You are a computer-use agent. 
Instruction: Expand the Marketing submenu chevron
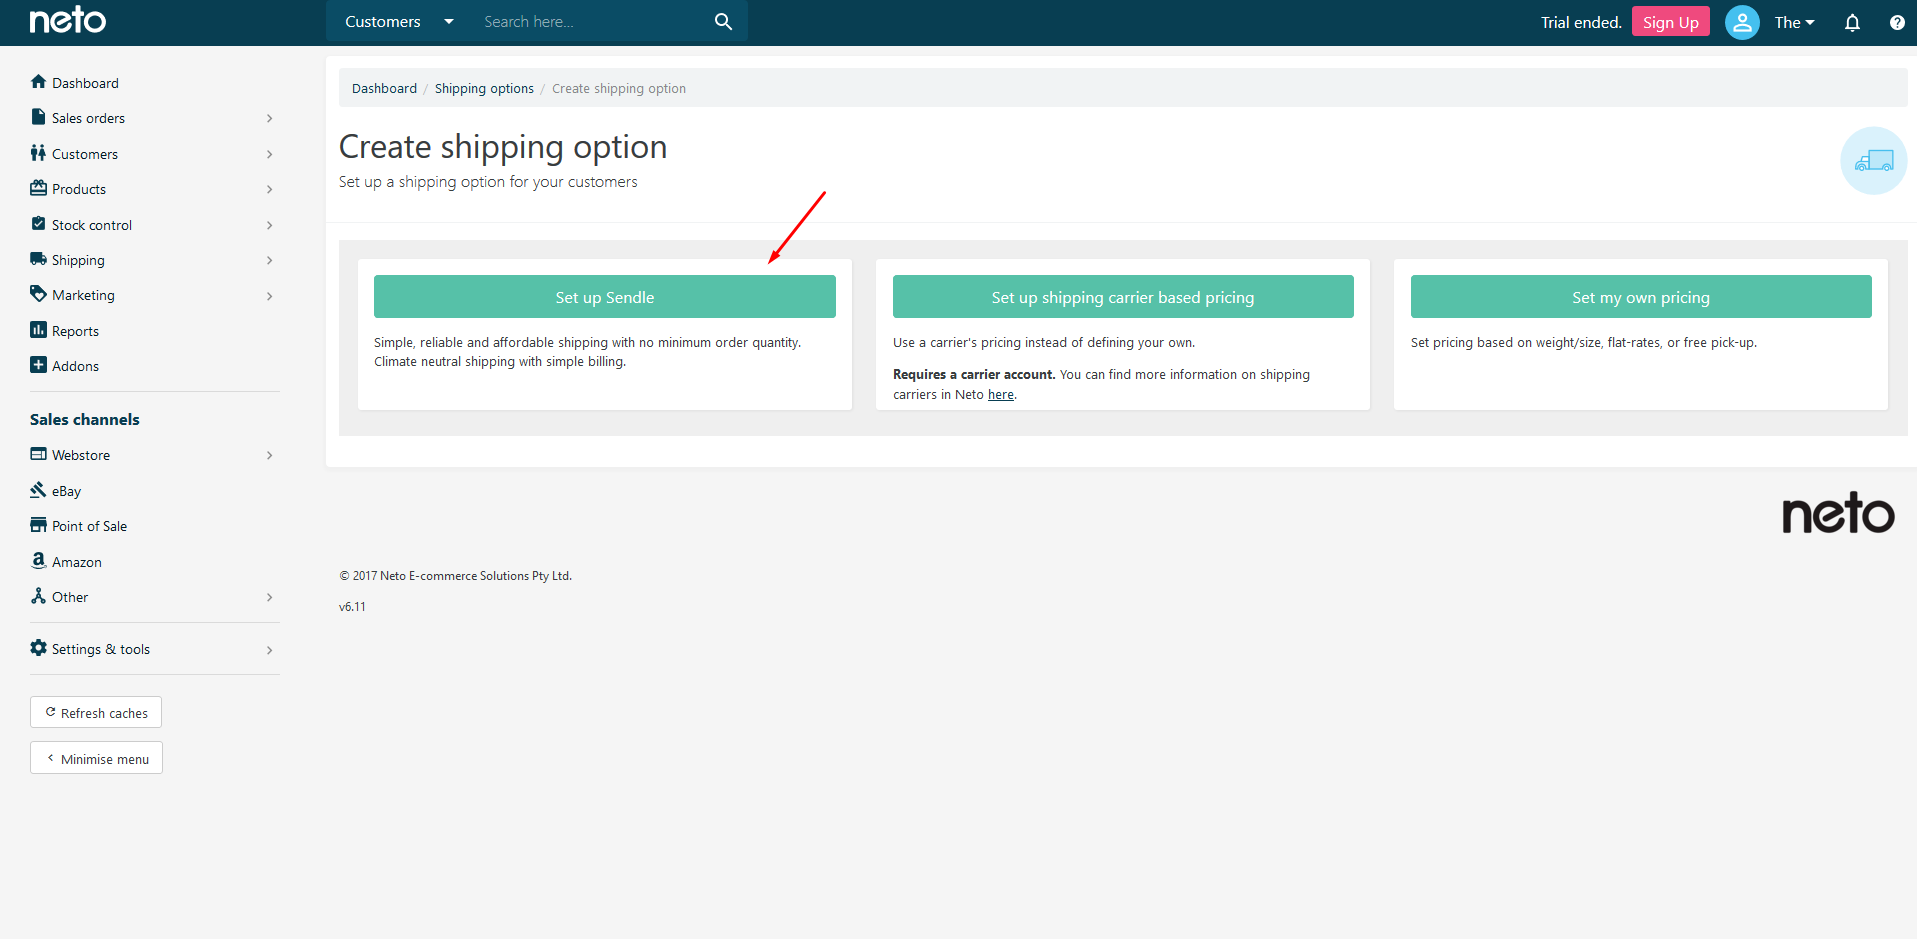[269, 296]
